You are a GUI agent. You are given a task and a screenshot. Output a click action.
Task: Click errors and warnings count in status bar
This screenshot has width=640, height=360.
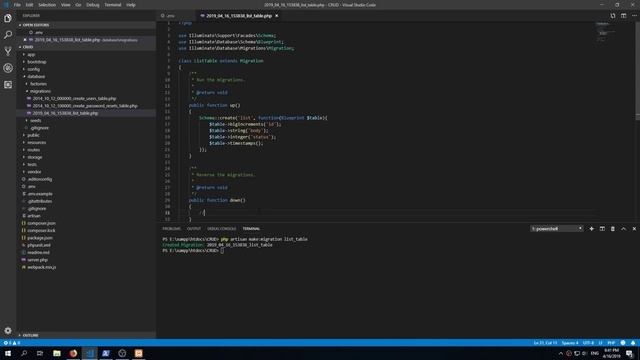11,343
